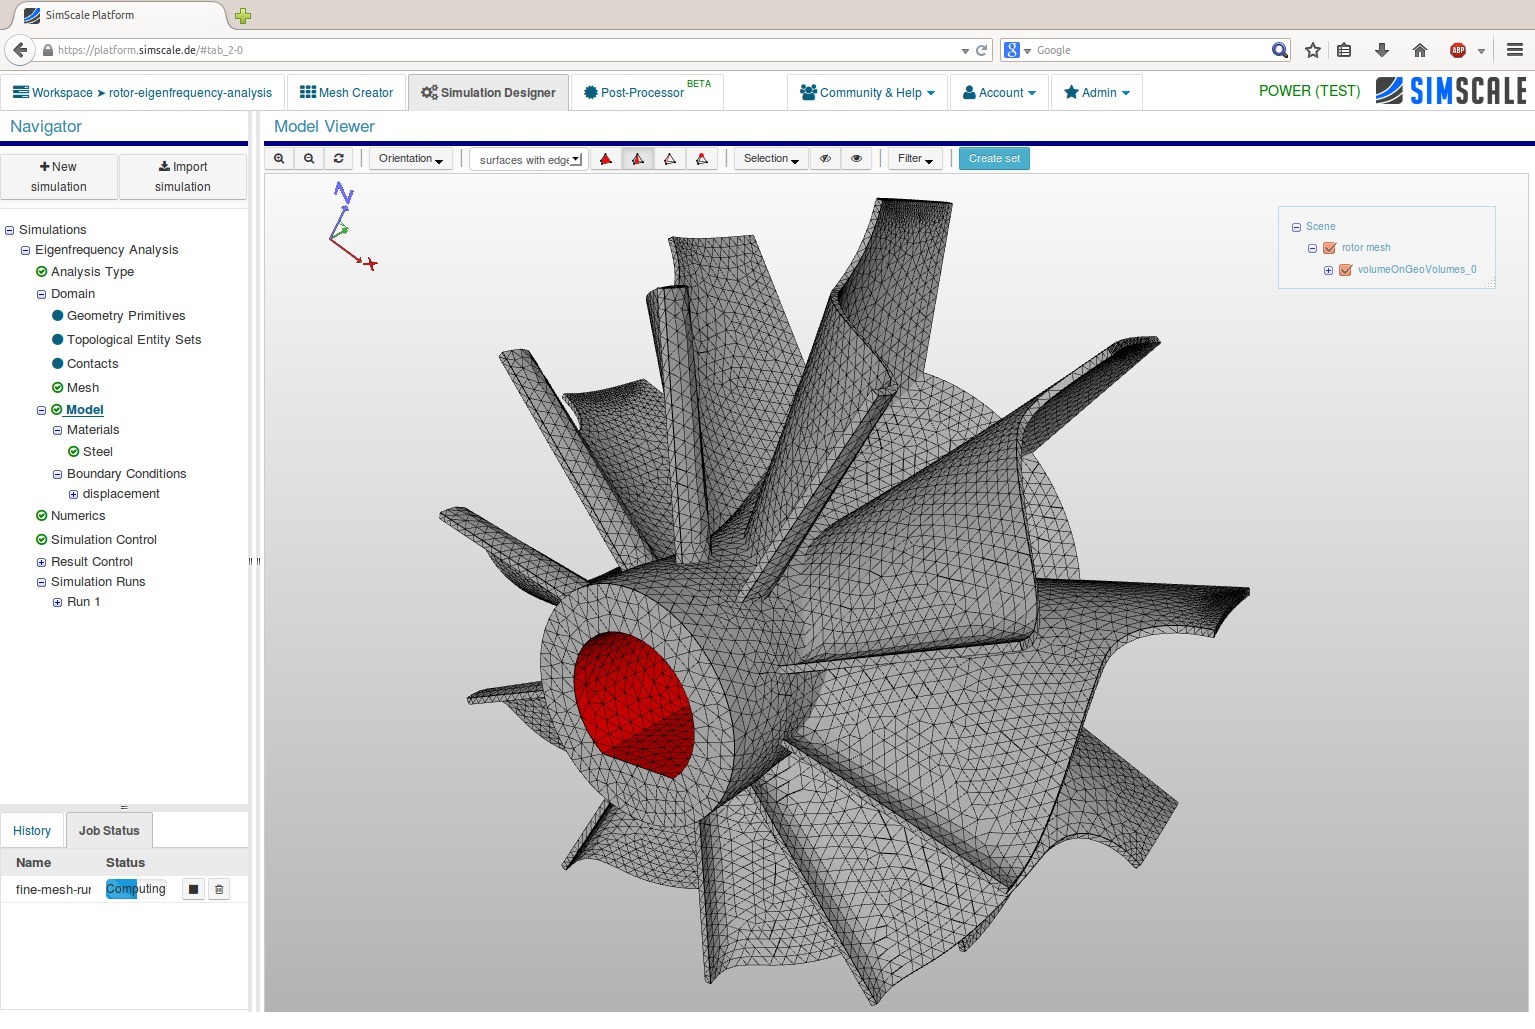The height and width of the screenshot is (1029, 1535).
Task: Toggle volumeOnGeoVolumes_0 visibility checkbox
Action: point(1345,270)
